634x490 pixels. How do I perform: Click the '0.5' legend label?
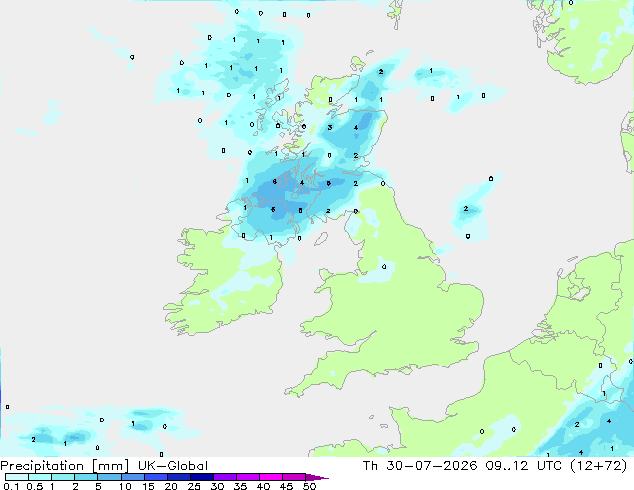34,486
